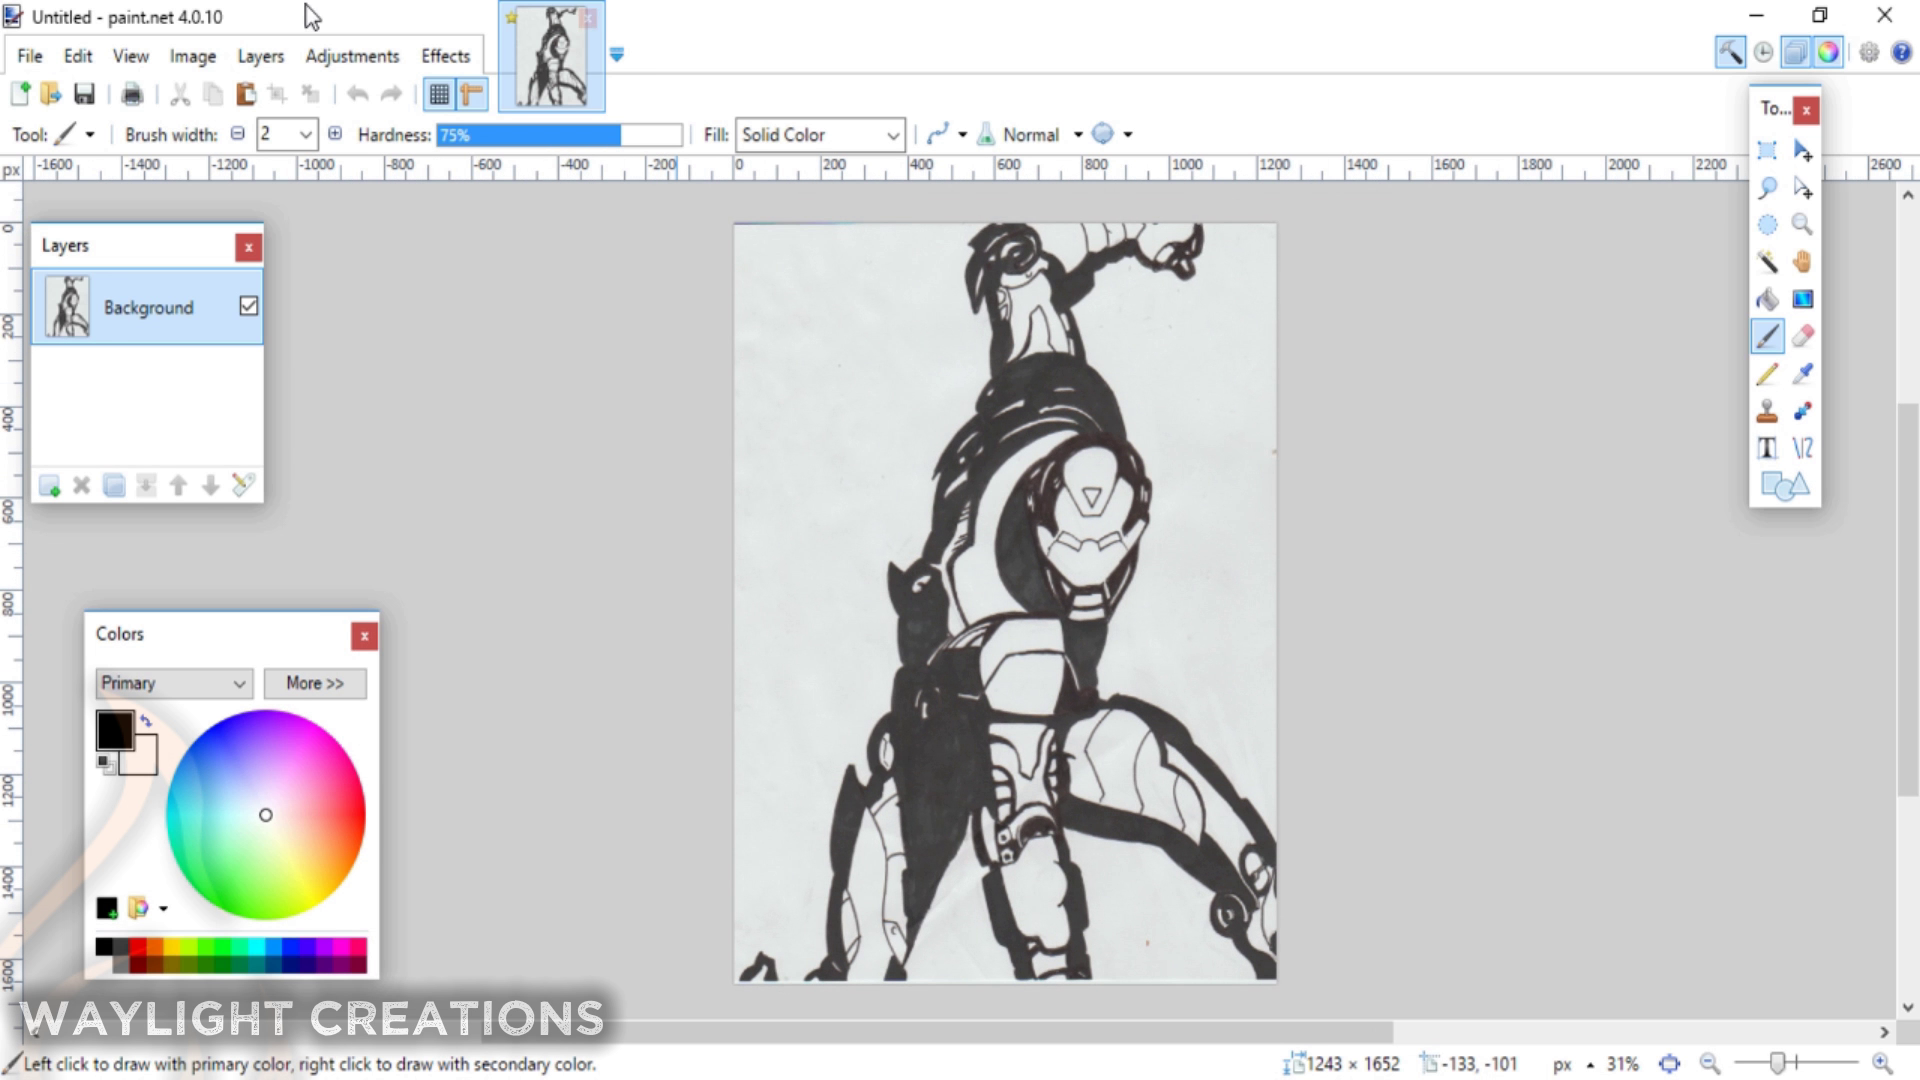Open Brush width dropdown

click(306, 134)
